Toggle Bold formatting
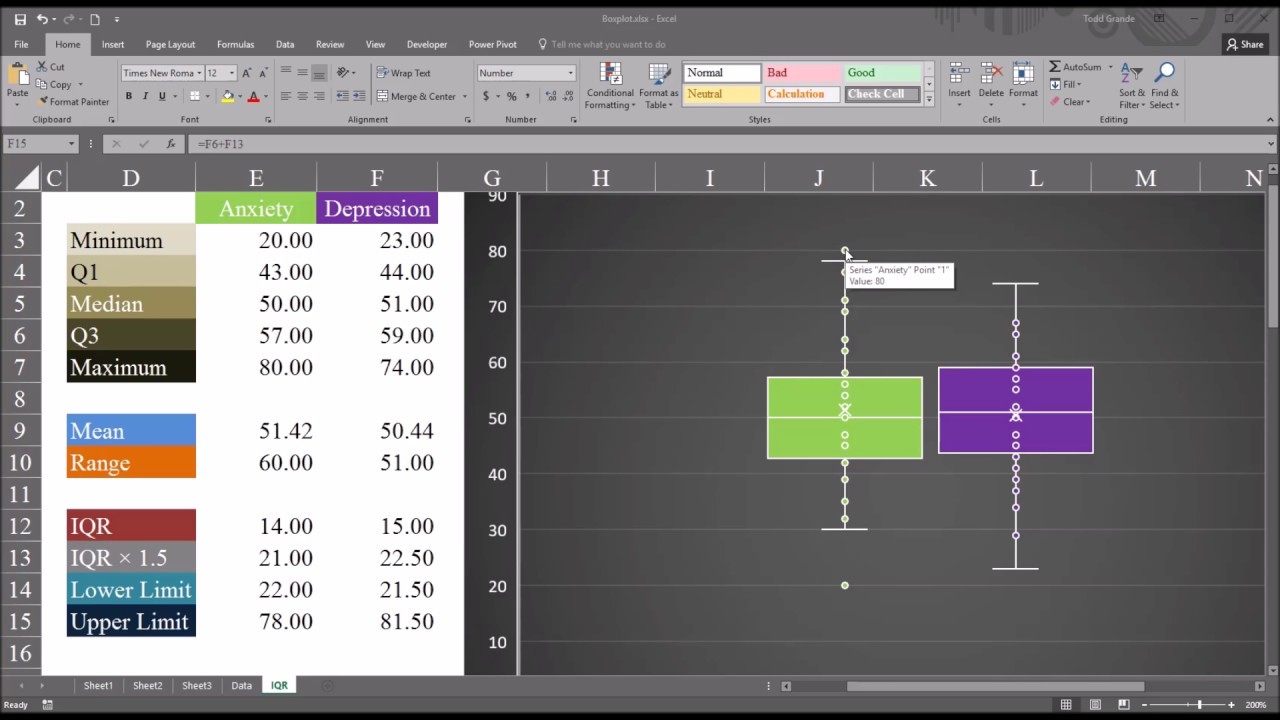 point(129,96)
